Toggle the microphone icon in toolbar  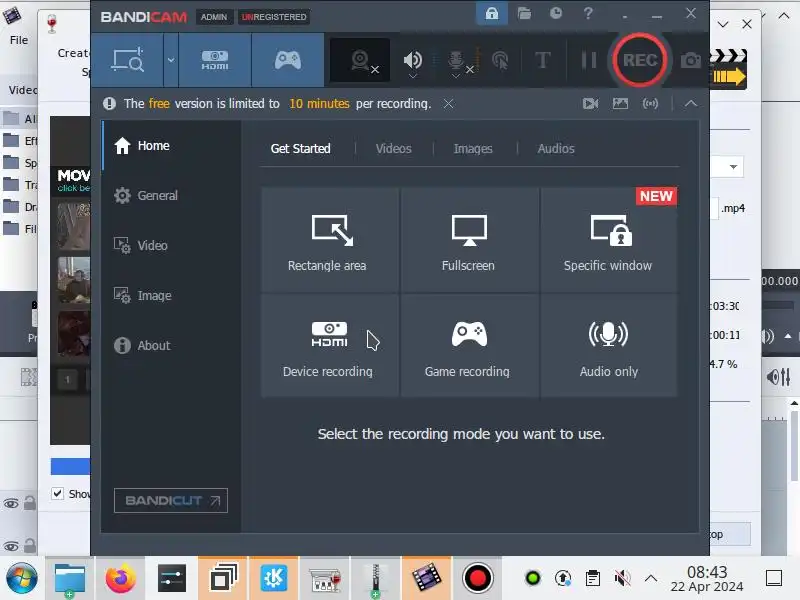pos(456,59)
